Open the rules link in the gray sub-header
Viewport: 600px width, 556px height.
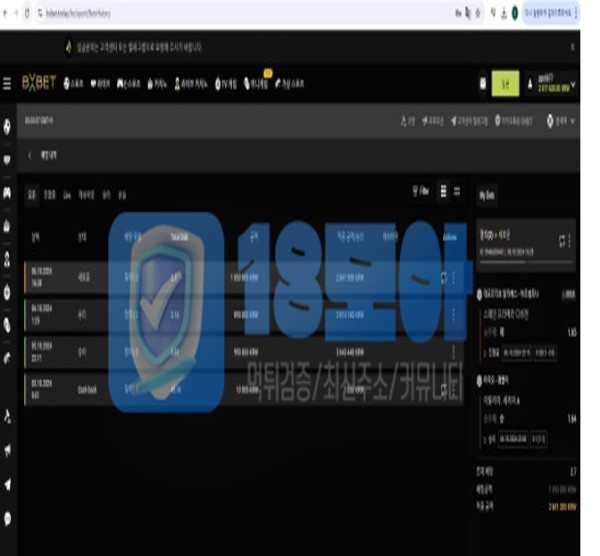pyautogui.click(x=408, y=121)
